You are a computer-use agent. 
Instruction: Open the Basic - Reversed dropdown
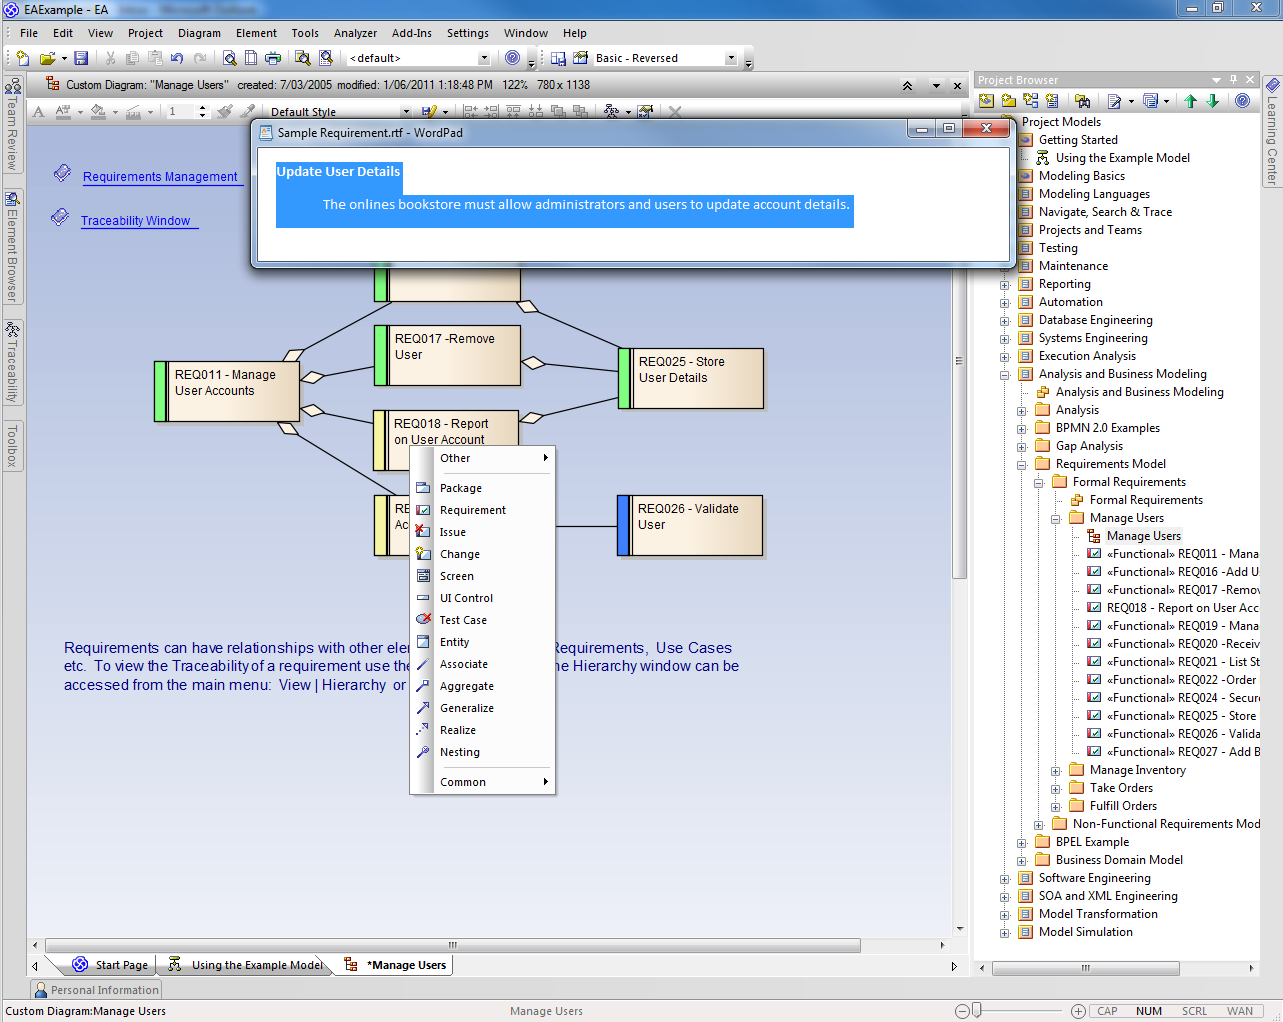tap(730, 59)
